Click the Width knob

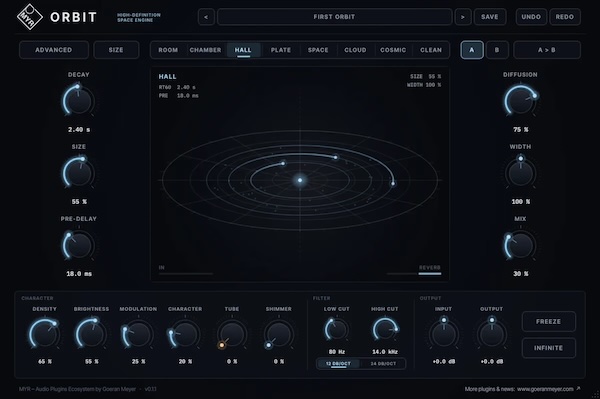pos(520,173)
